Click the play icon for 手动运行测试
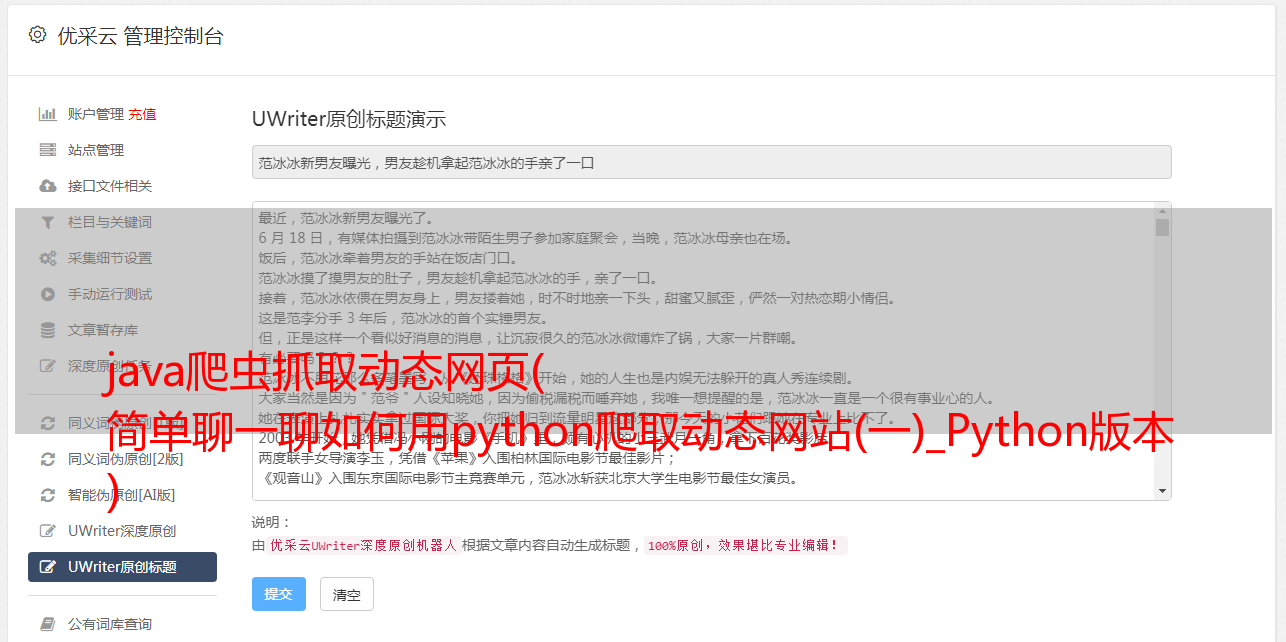This screenshot has height=642, width=1286. tap(47, 294)
